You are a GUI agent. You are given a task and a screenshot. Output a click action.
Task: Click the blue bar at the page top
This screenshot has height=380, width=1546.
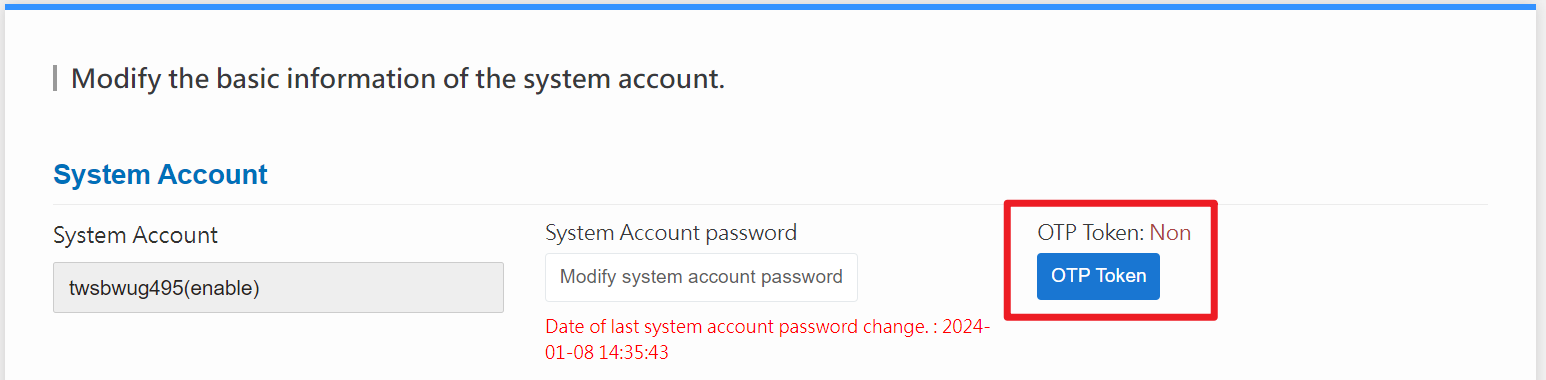pyautogui.click(x=773, y=6)
